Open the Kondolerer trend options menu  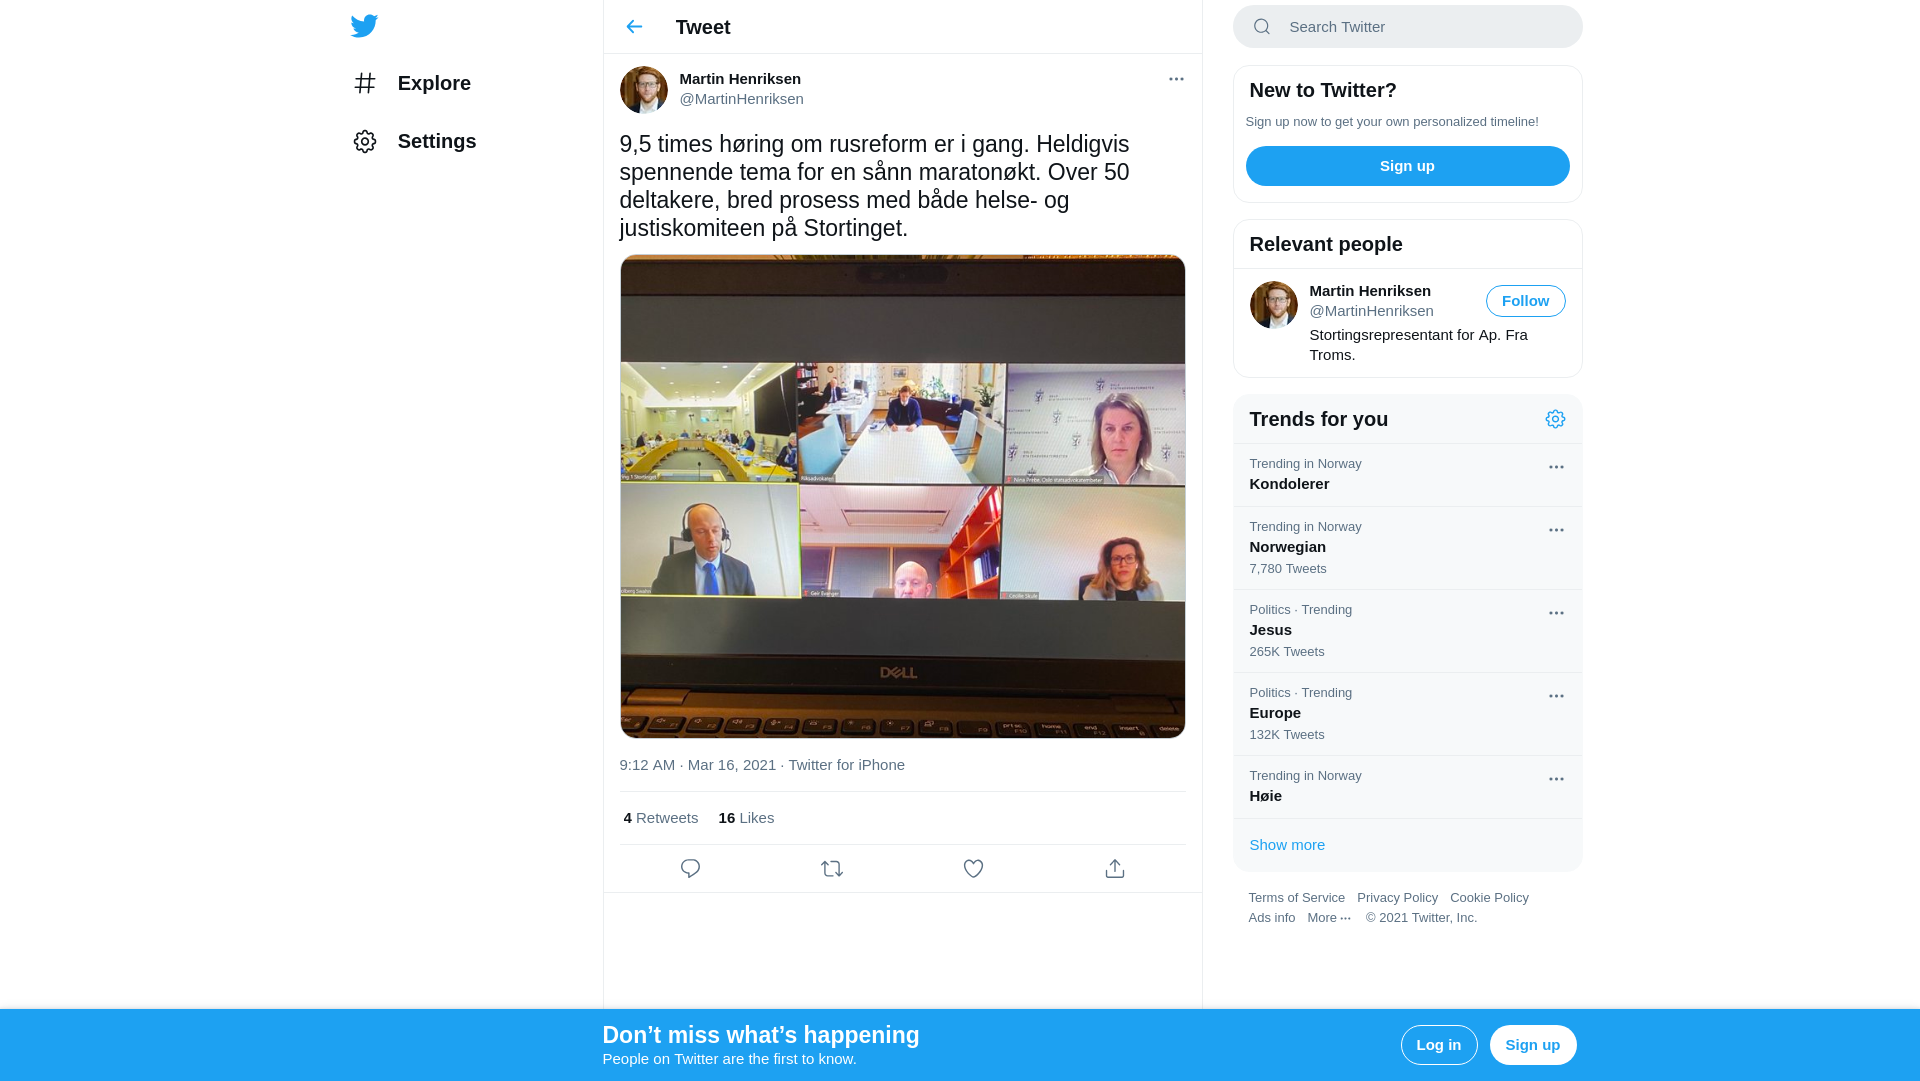click(1556, 467)
